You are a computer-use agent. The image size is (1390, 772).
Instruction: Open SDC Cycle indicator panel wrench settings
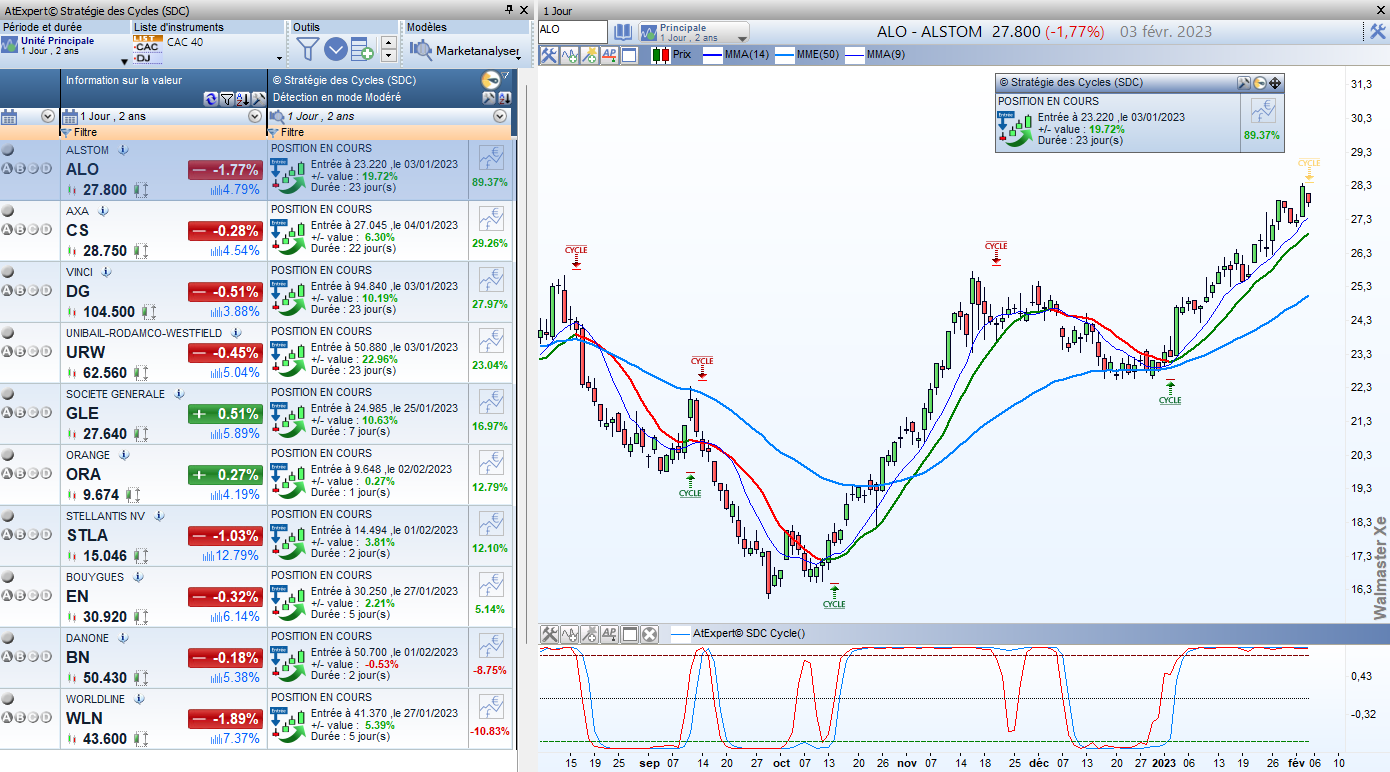pyautogui.click(x=549, y=634)
